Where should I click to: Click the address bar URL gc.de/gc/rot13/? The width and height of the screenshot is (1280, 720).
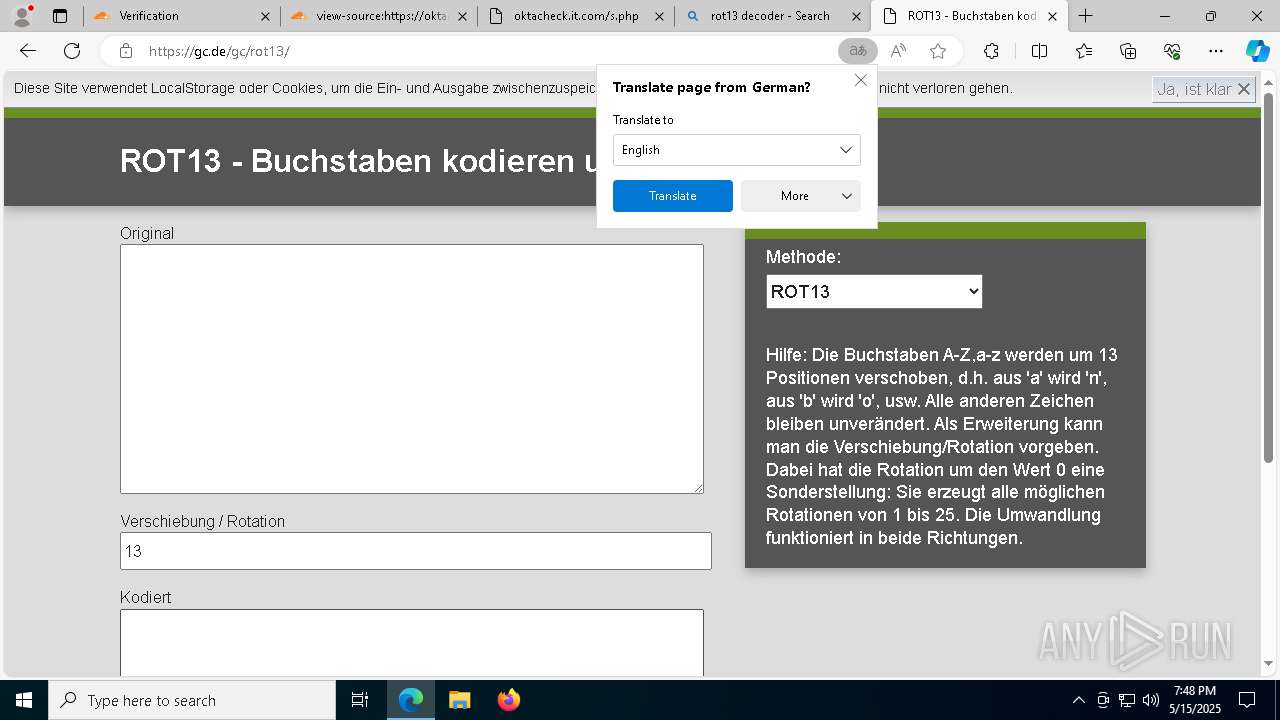point(219,51)
